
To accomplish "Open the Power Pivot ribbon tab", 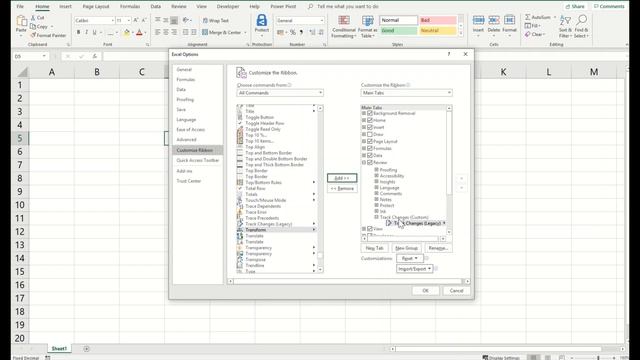I will [x=283, y=7].
